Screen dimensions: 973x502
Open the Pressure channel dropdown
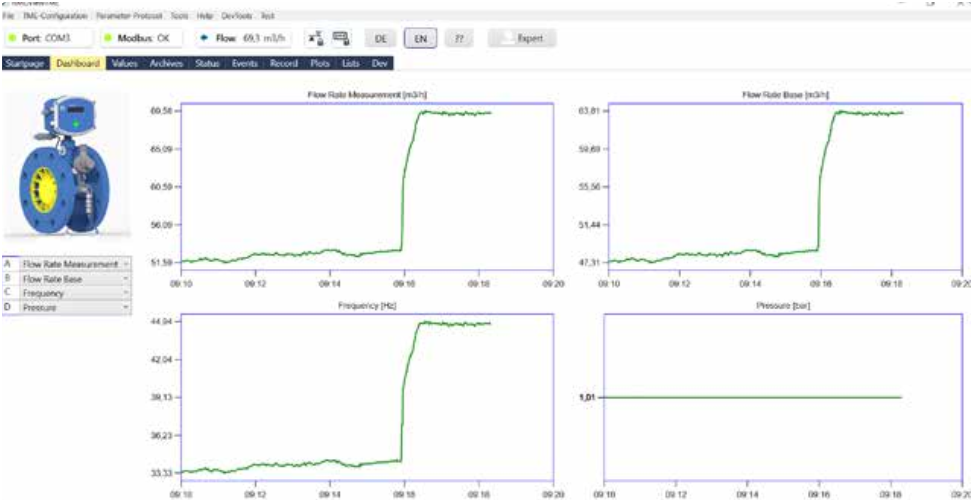tap(126, 308)
